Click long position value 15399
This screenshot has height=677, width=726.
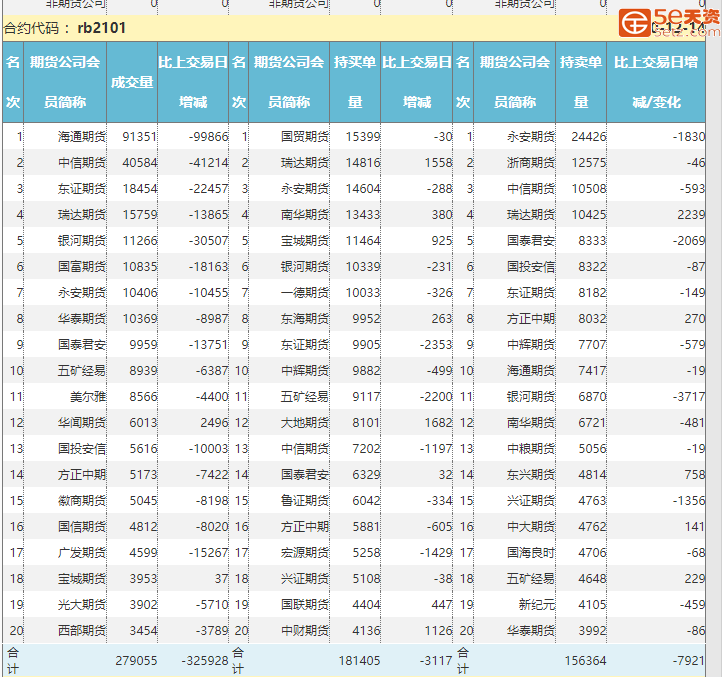pos(363,137)
